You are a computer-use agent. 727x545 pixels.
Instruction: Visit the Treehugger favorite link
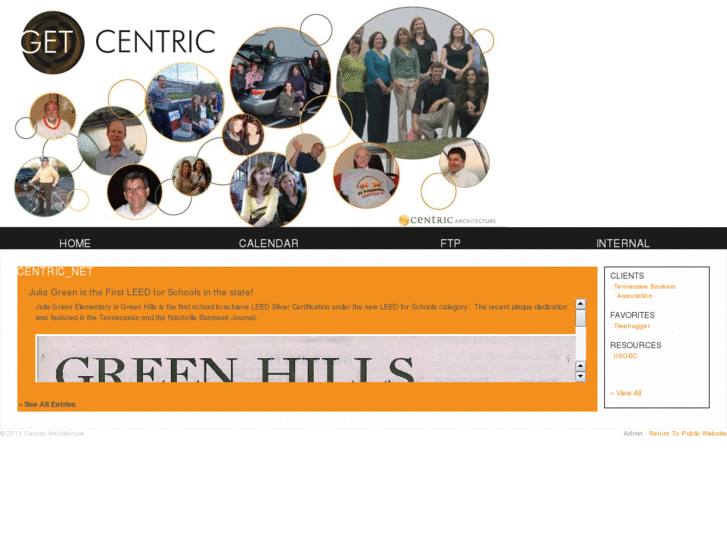click(x=631, y=326)
